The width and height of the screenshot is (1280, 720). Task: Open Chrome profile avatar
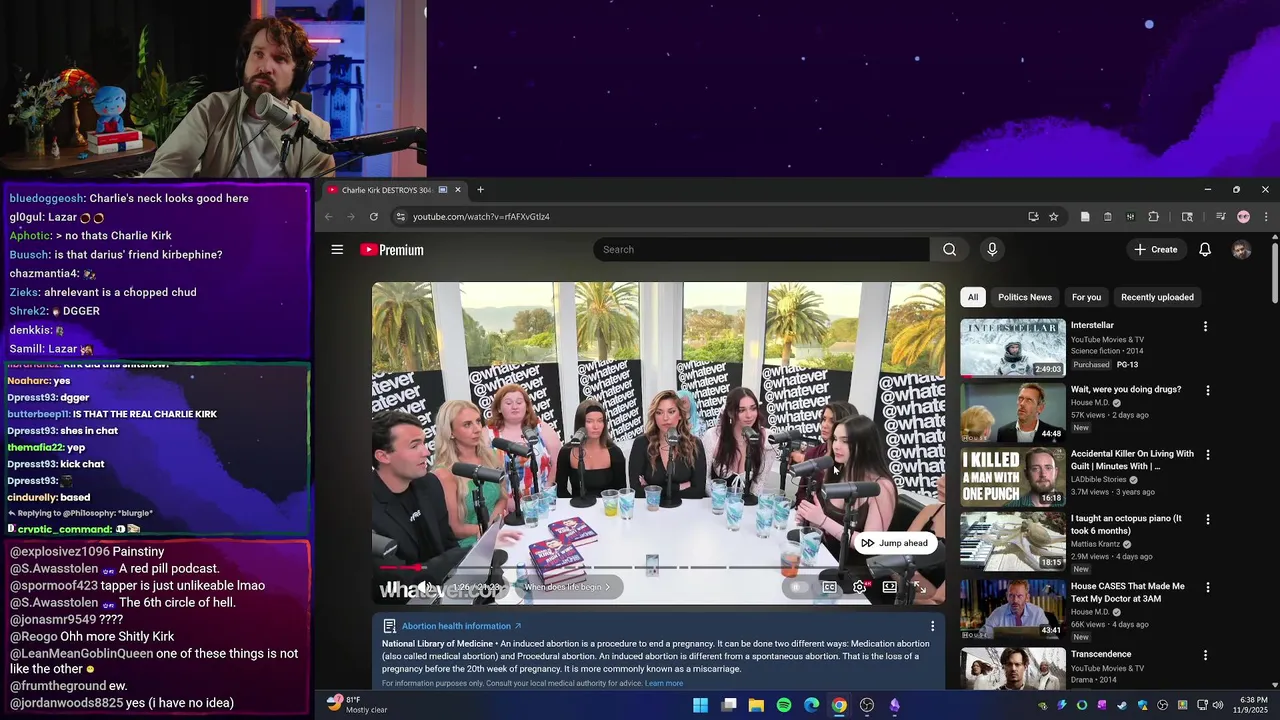pos(1243,217)
